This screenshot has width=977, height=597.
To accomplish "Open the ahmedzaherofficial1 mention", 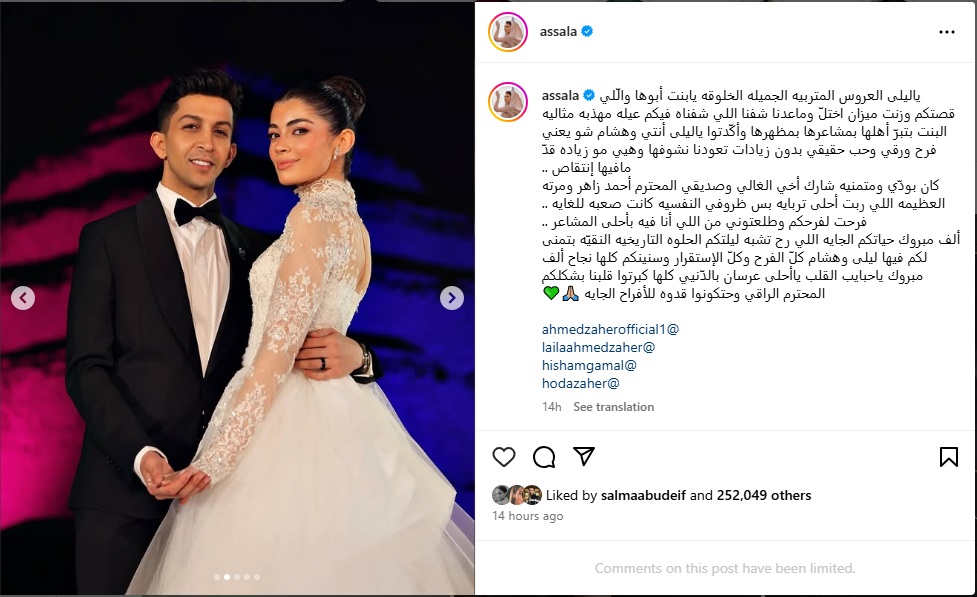I will coord(610,329).
